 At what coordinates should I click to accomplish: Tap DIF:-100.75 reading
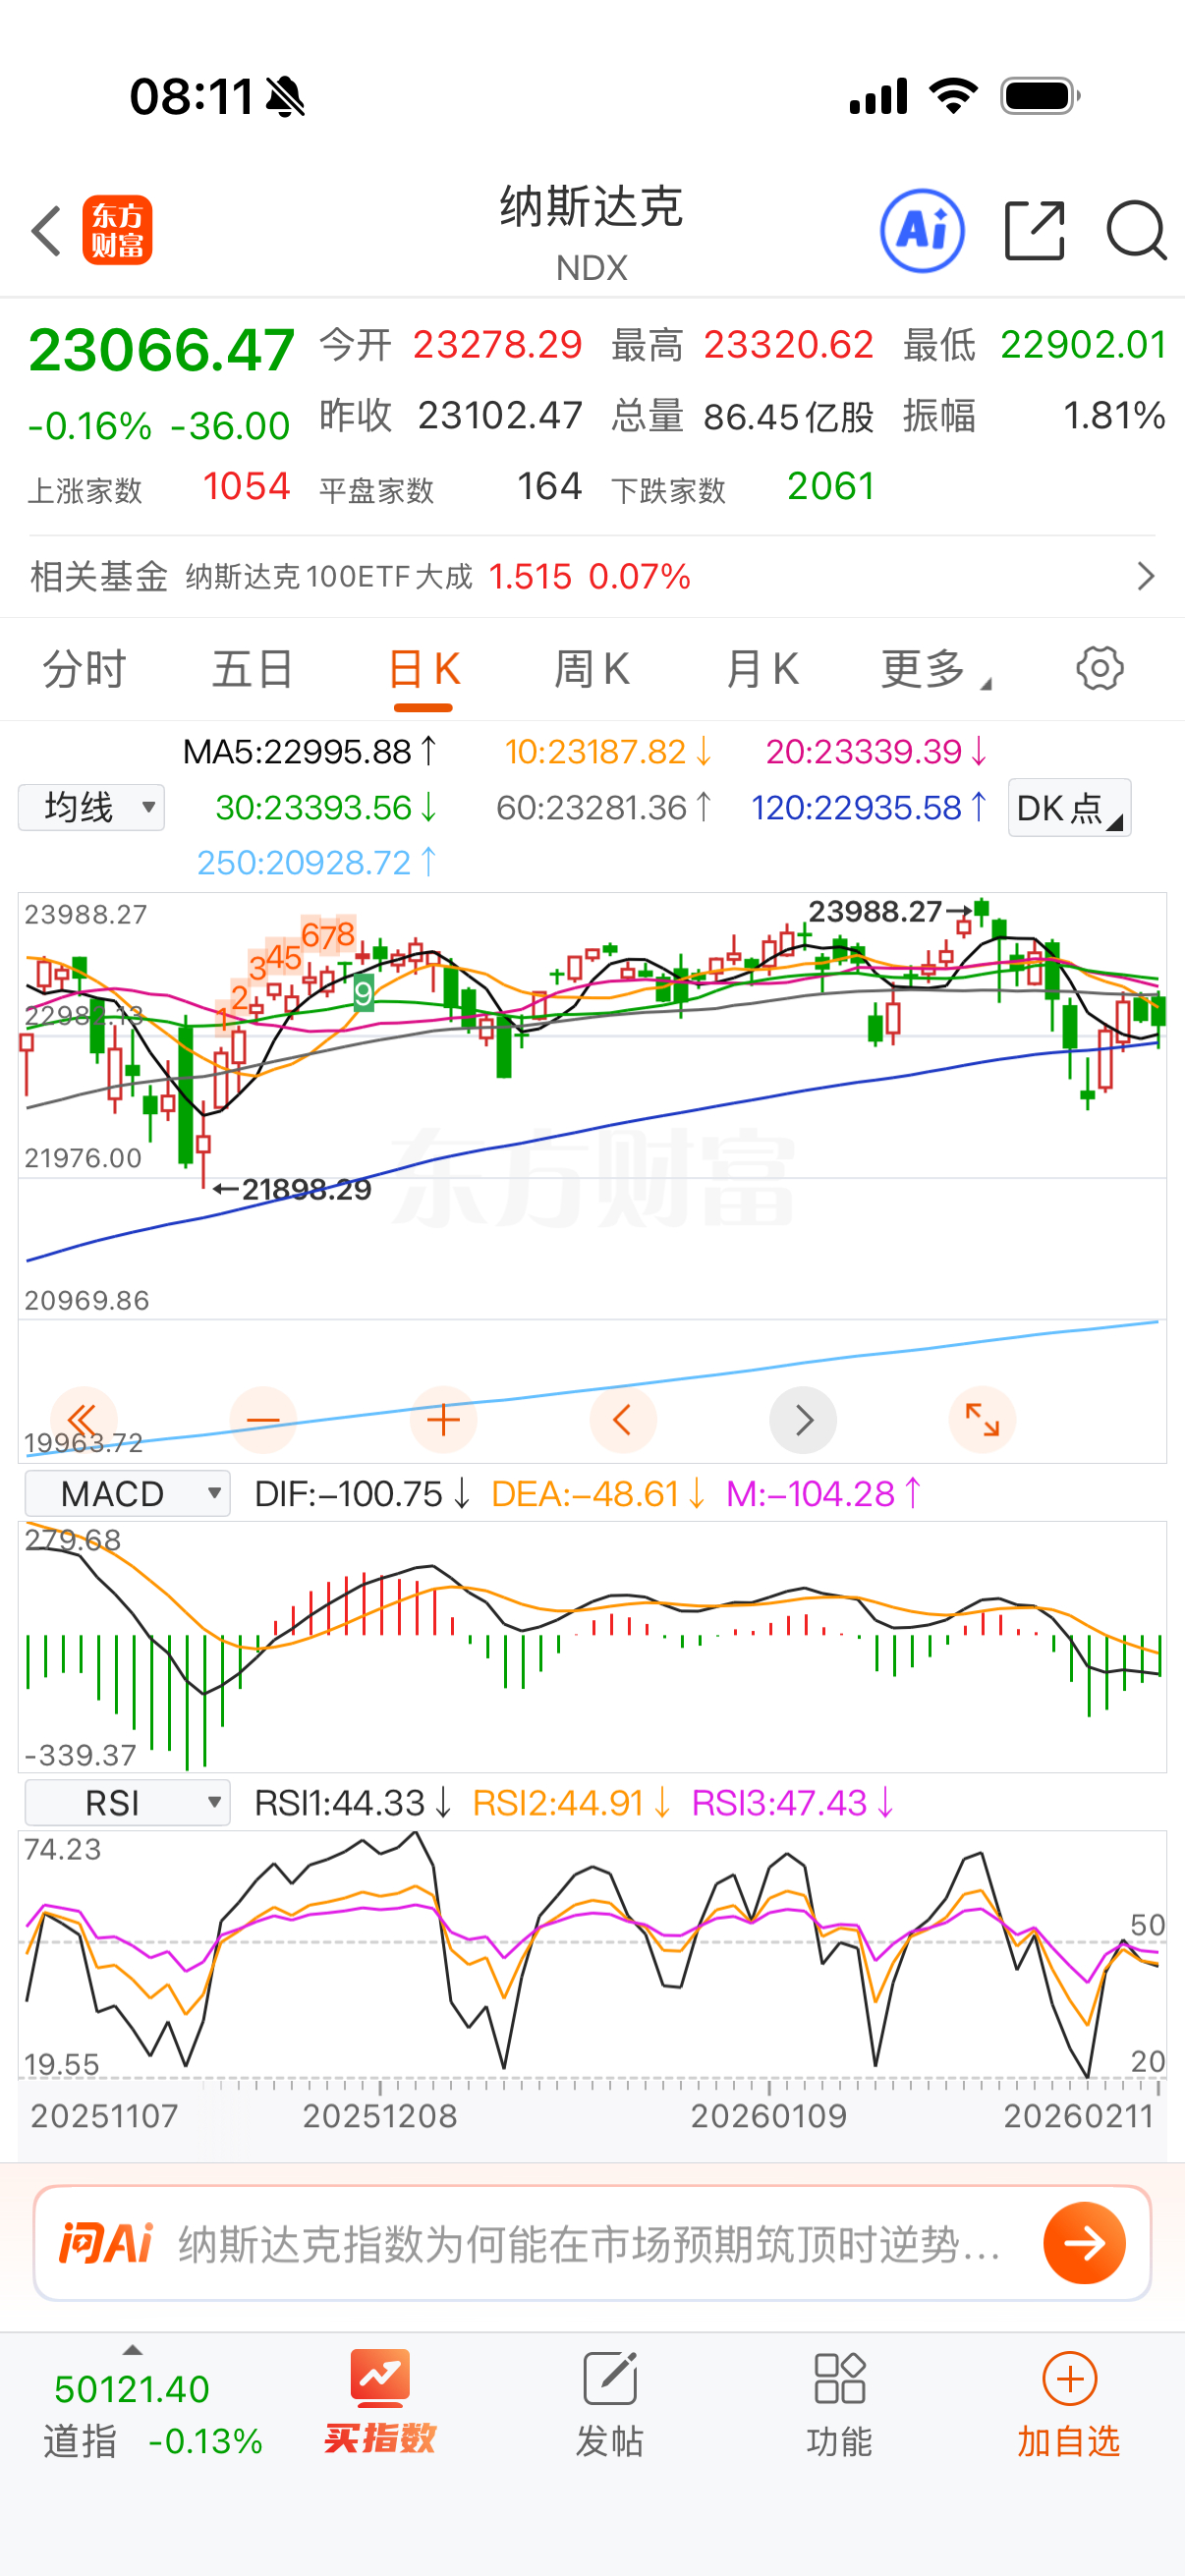(362, 1494)
